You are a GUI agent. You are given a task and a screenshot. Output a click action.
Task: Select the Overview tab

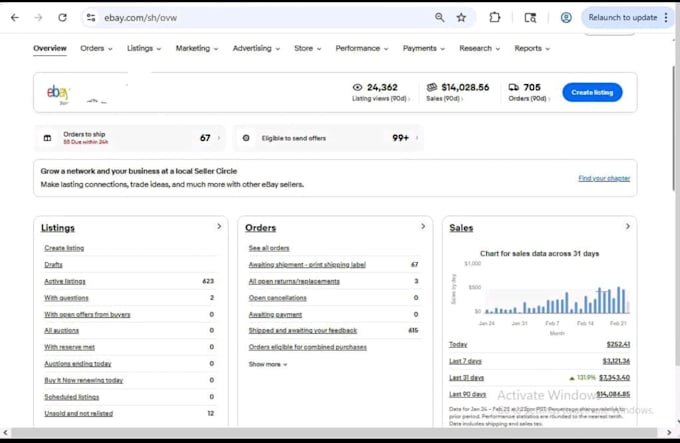tap(50, 48)
